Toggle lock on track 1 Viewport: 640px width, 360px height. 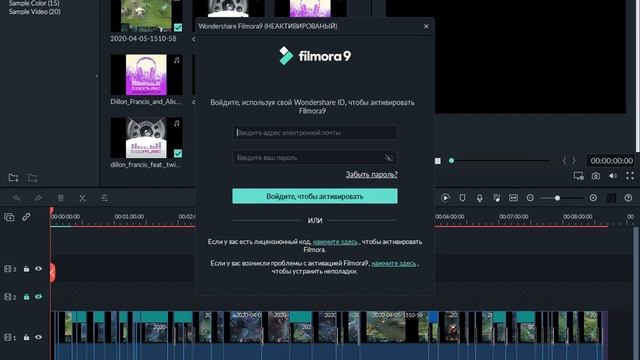[x=26, y=338]
